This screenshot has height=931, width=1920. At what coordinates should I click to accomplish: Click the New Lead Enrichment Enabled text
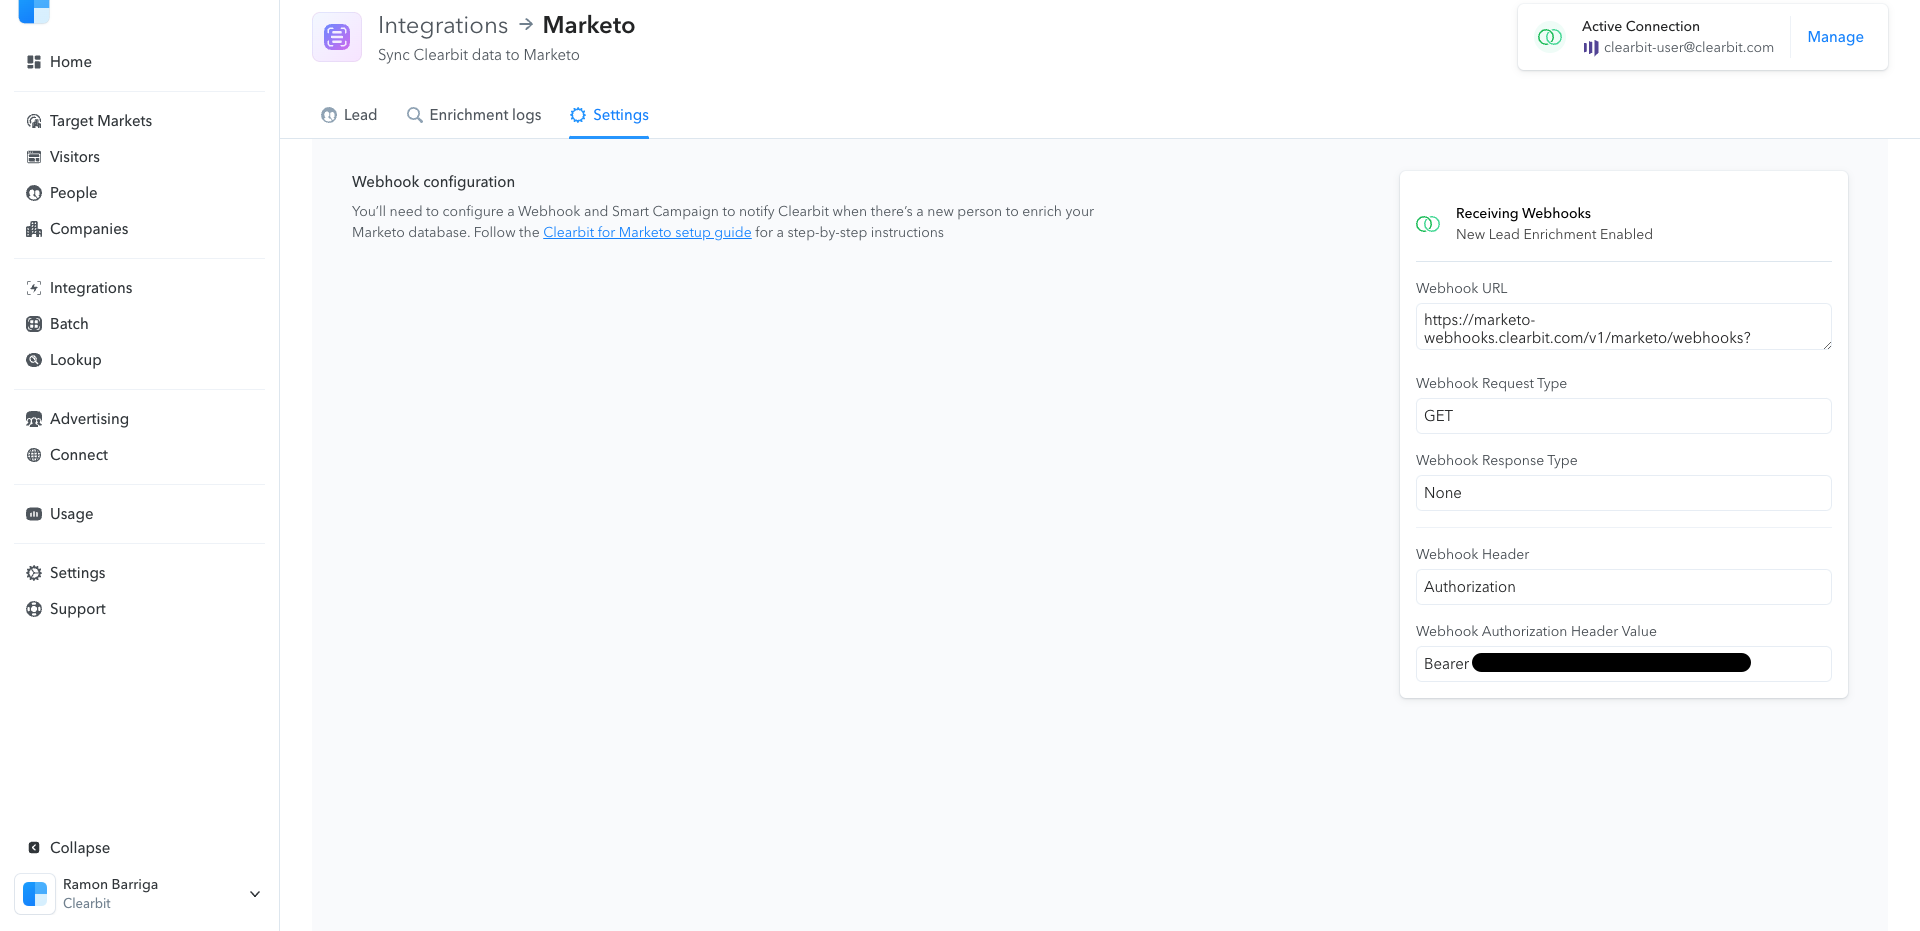pos(1554,235)
